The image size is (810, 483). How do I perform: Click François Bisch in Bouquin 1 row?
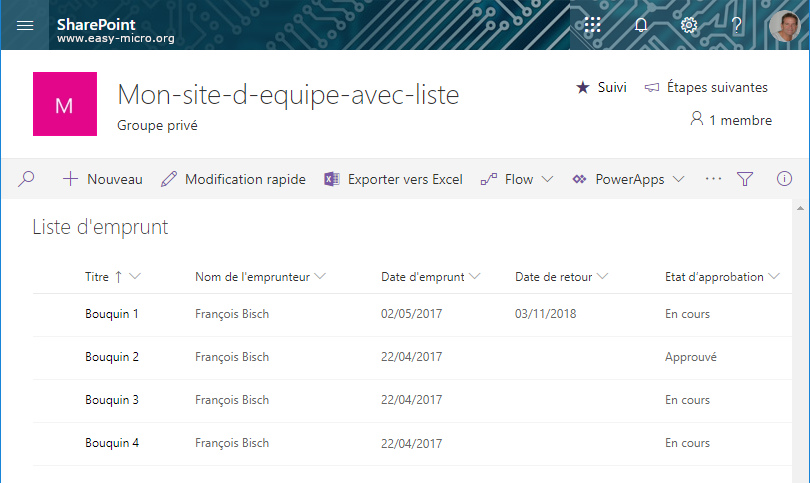point(232,314)
